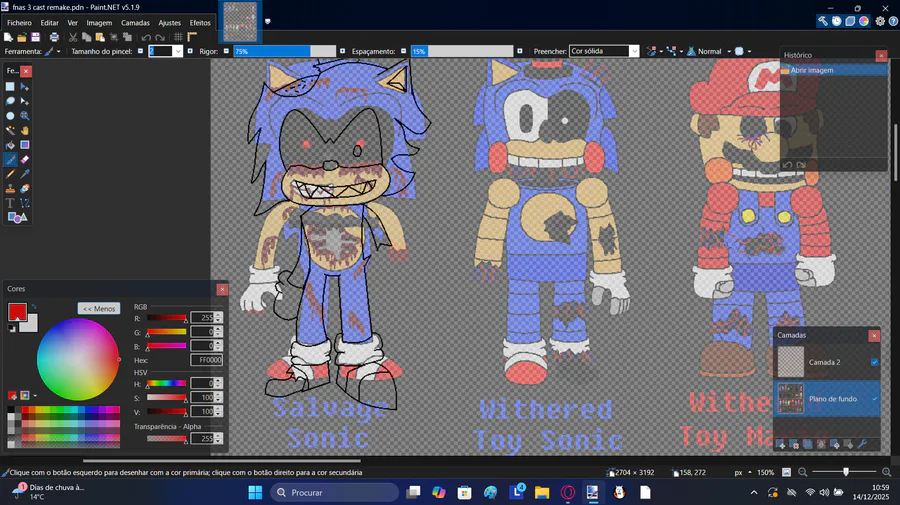Select the Text tool
Image resolution: width=900 pixels, height=505 pixels.
[10, 203]
